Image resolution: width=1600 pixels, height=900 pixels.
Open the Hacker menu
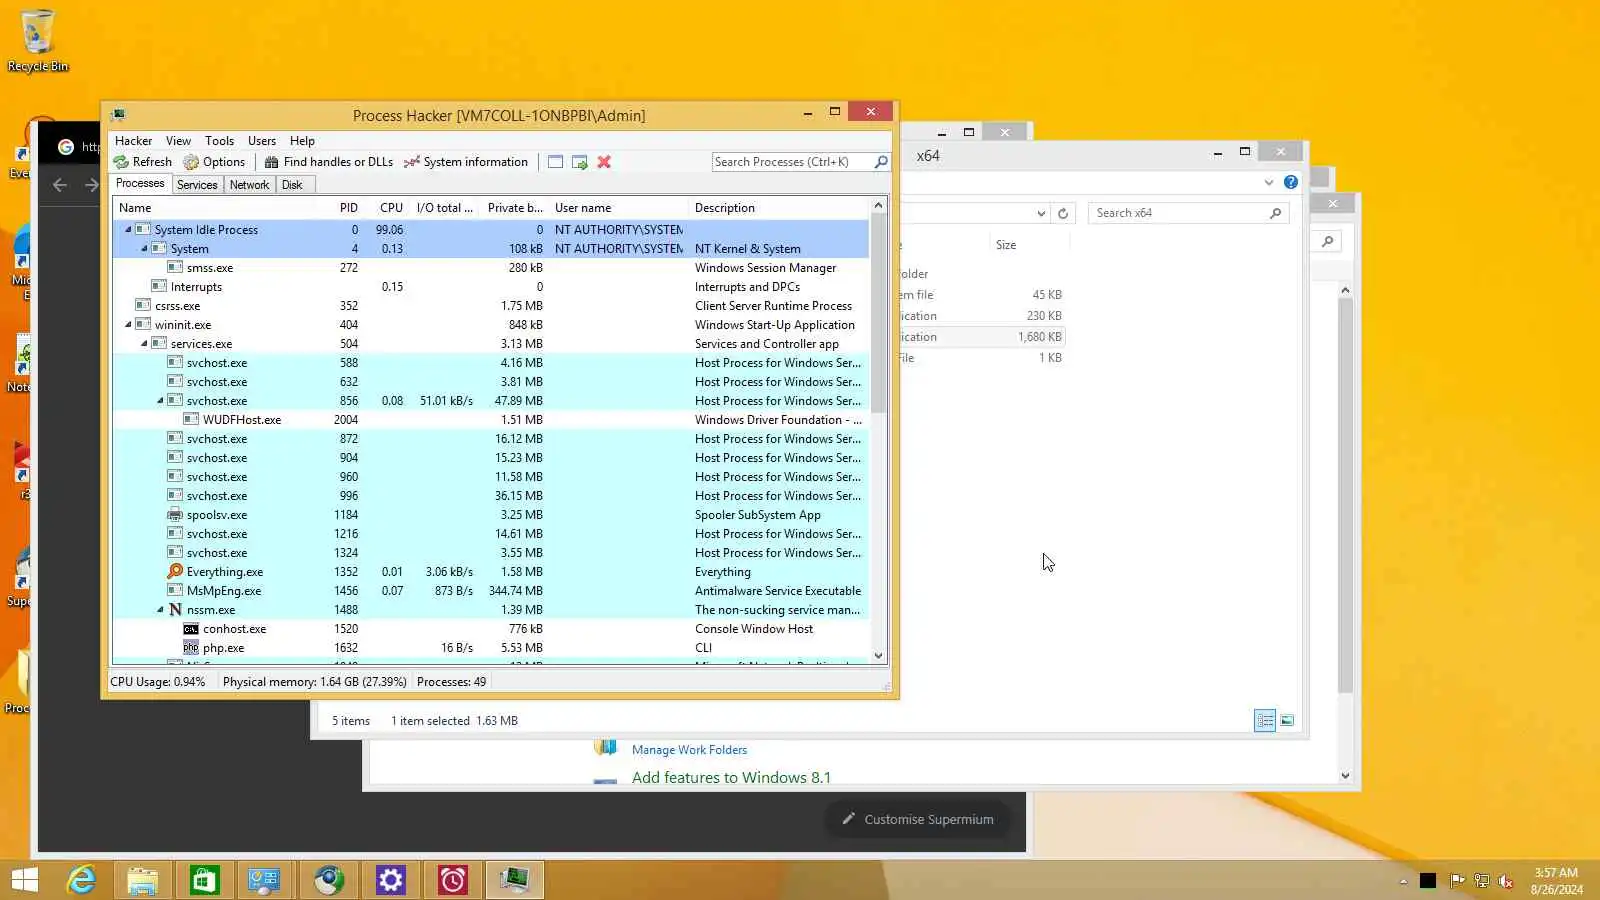pyautogui.click(x=133, y=141)
